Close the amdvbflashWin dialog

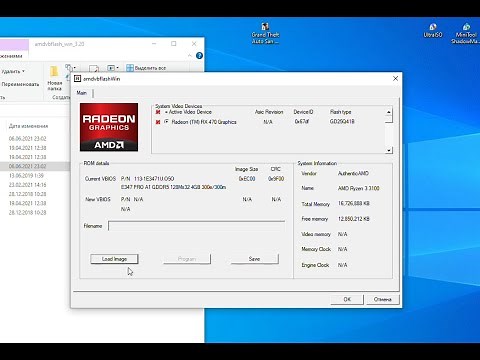395,79
